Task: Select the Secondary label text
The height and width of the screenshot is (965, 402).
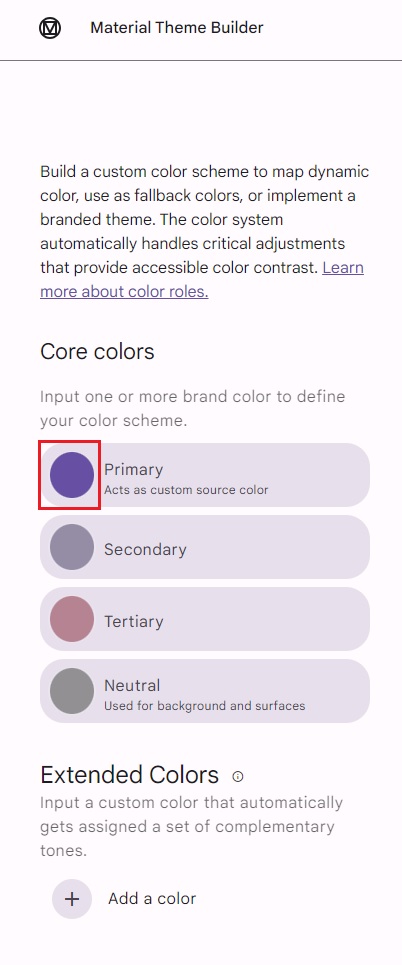Action: pyautogui.click(x=145, y=549)
